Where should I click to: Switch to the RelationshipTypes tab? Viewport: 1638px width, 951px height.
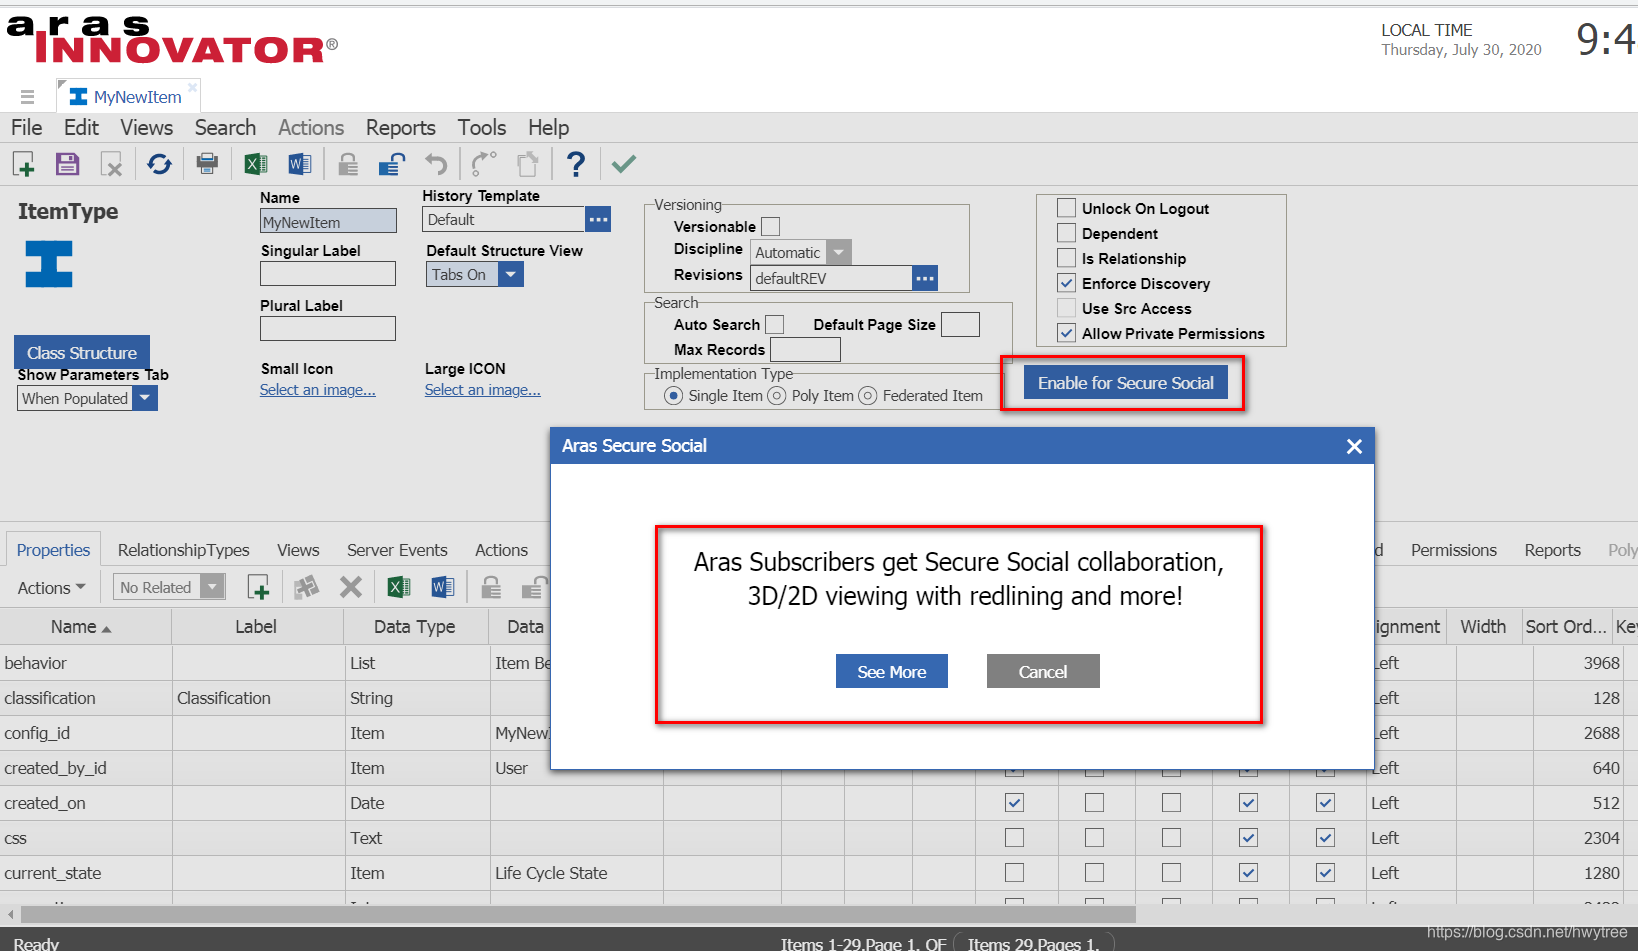coord(183,550)
